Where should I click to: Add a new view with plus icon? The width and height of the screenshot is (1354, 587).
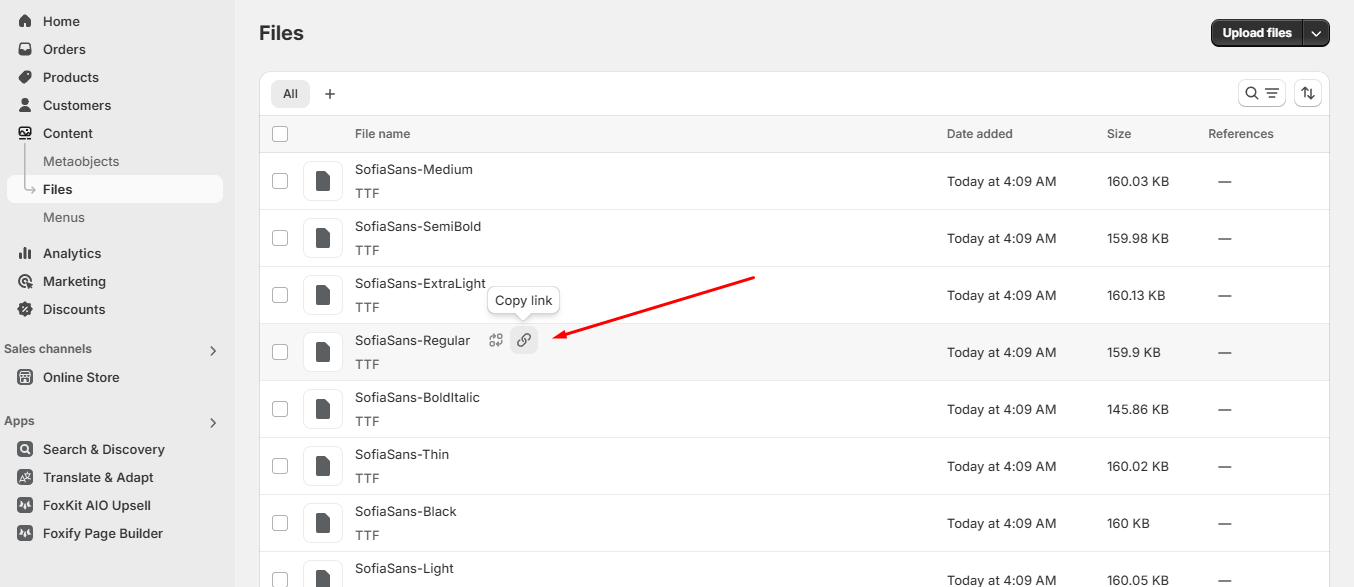330,94
